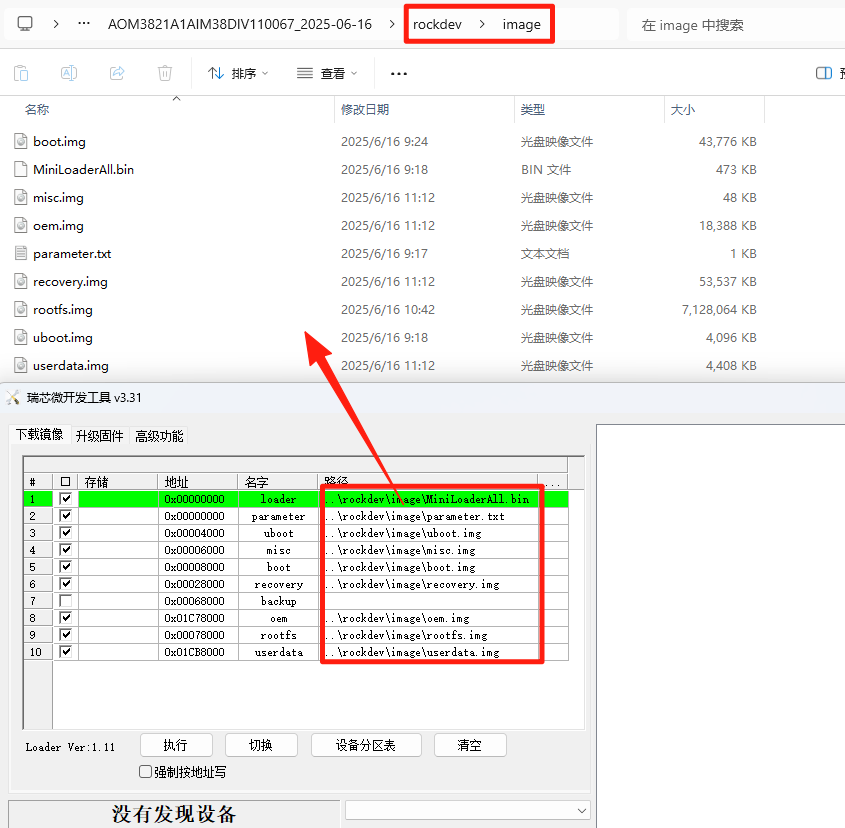Screen dimensions: 845x828
Task: Open the 排序 sort dropdown
Action: coord(238,73)
